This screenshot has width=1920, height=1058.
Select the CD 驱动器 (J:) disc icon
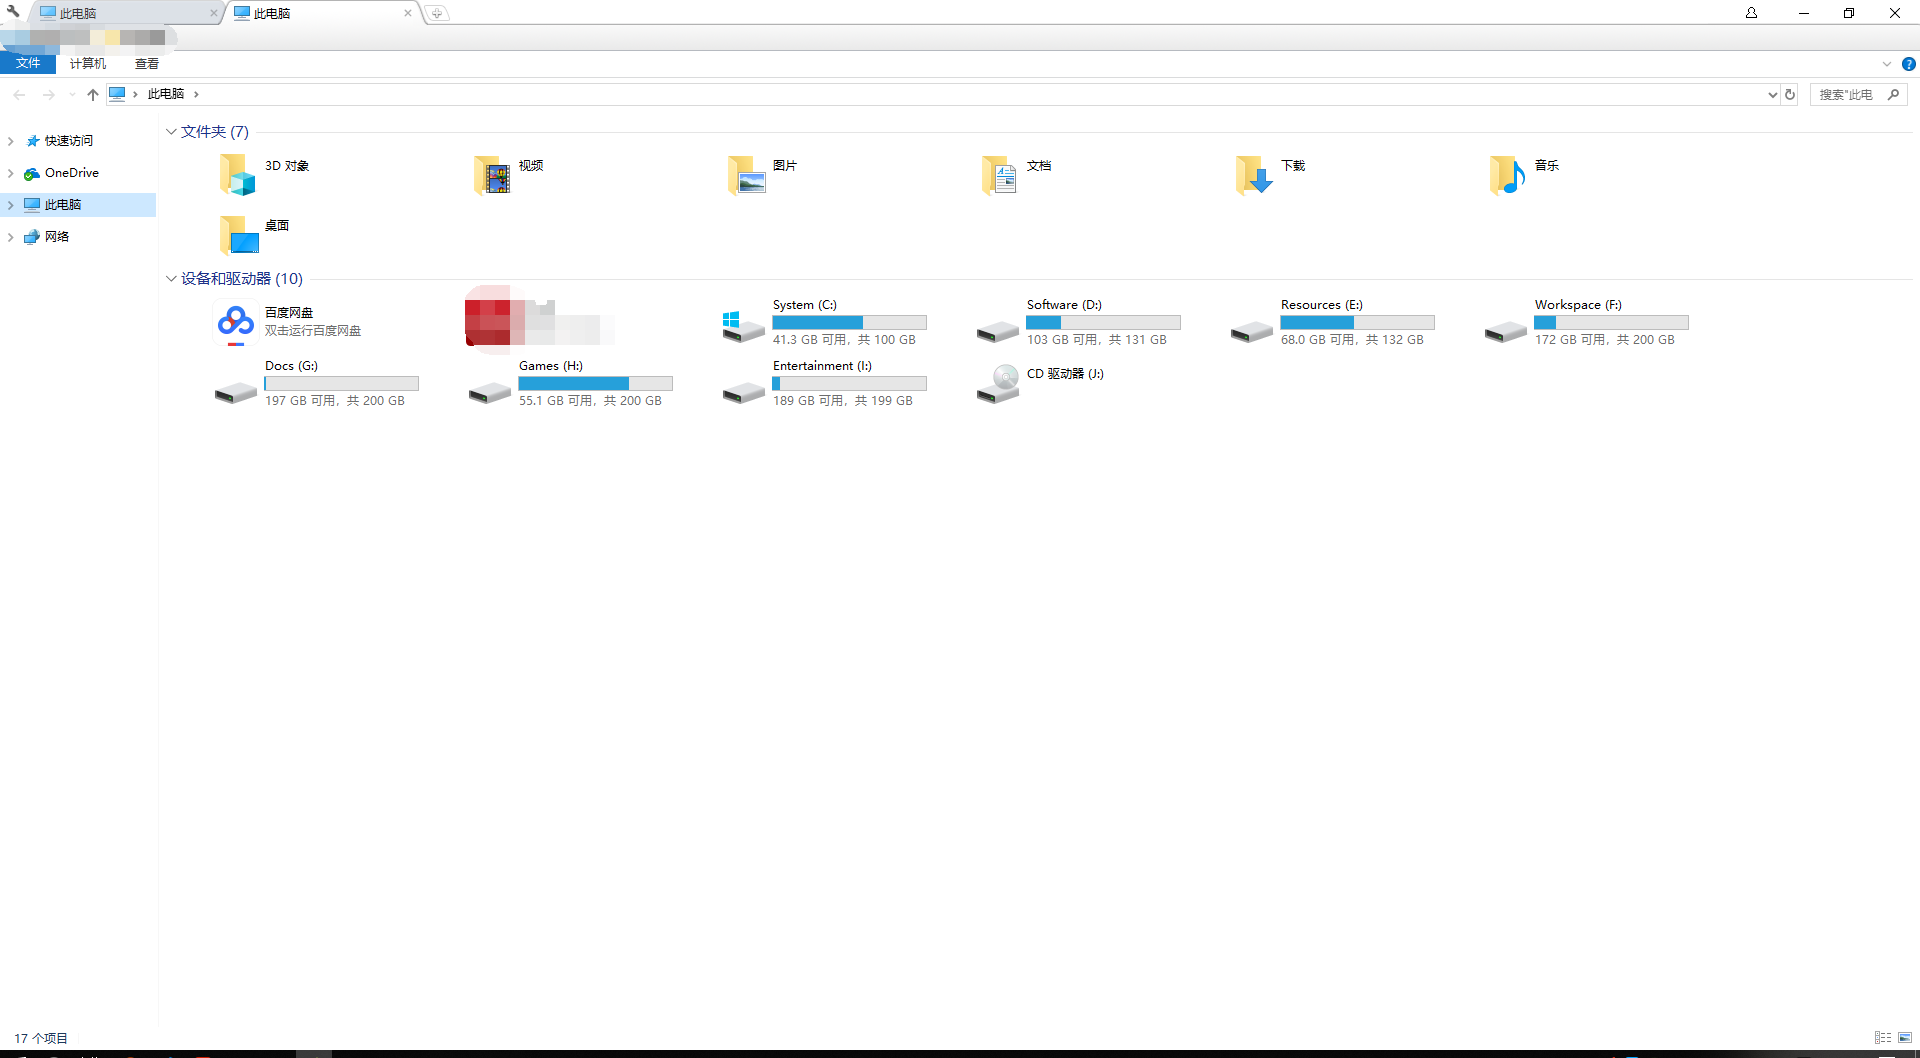point(998,384)
